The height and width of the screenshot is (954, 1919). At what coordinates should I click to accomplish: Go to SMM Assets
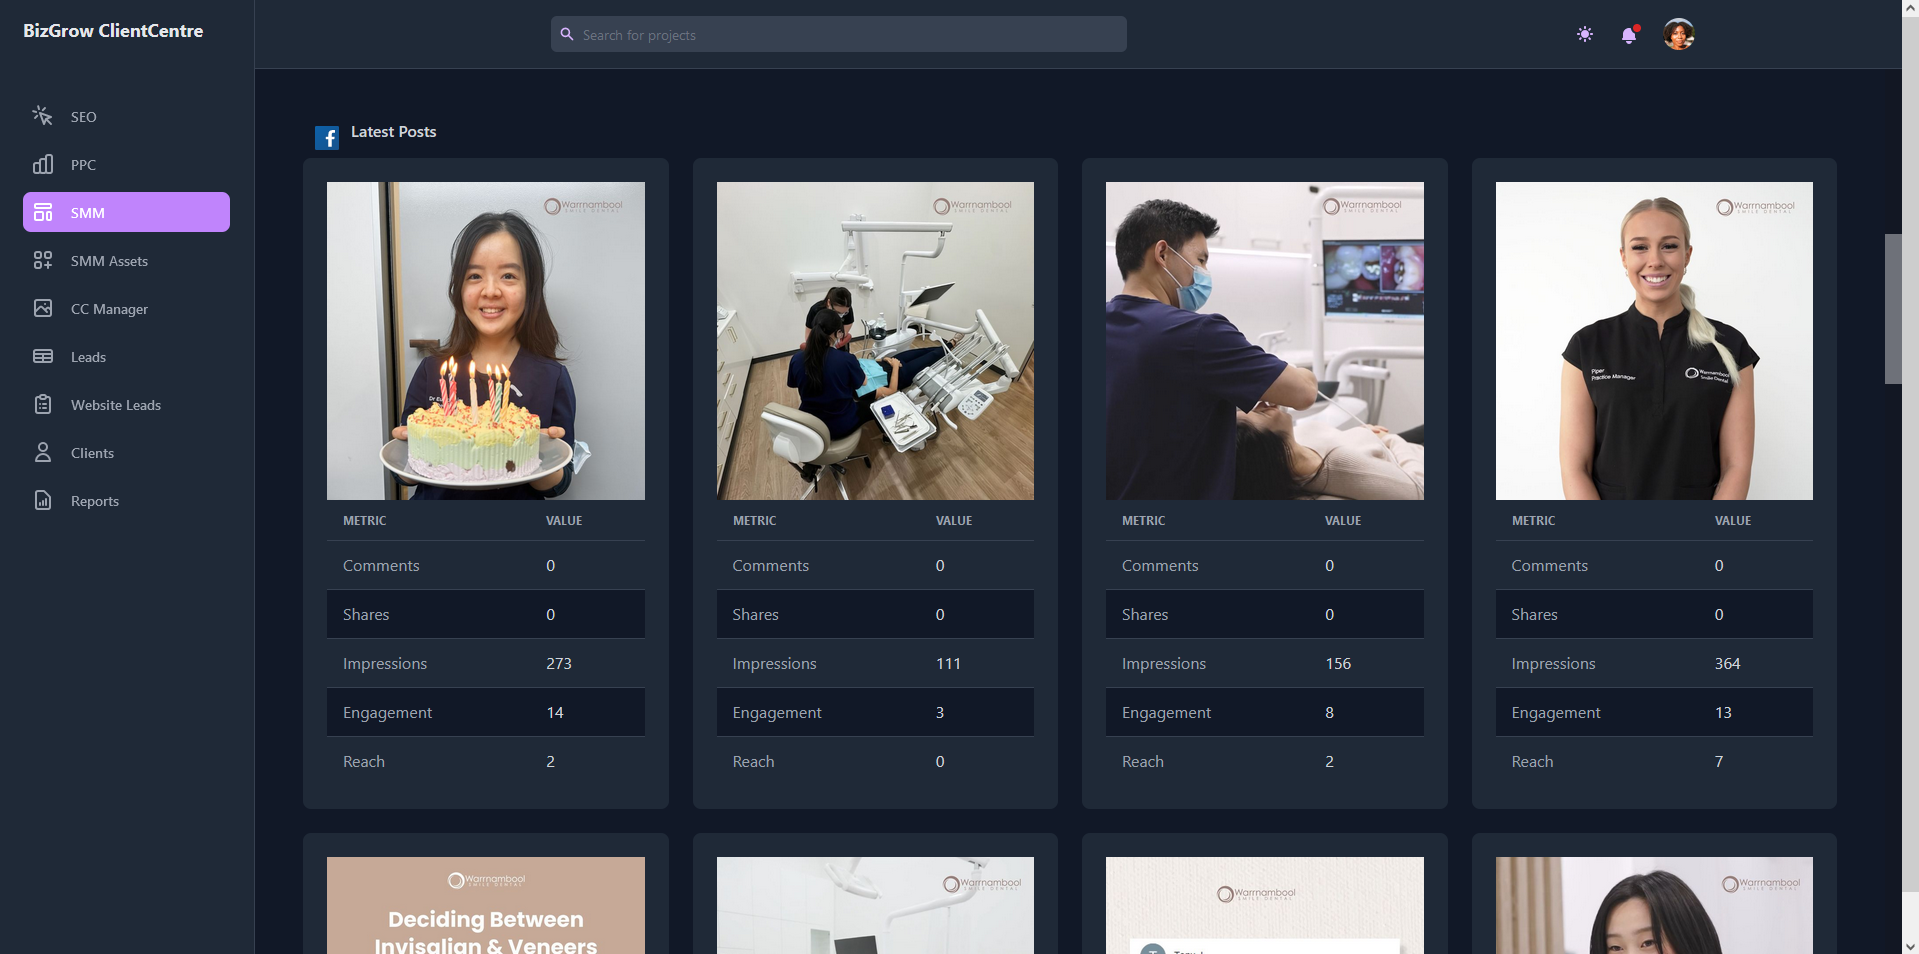coord(126,260)
